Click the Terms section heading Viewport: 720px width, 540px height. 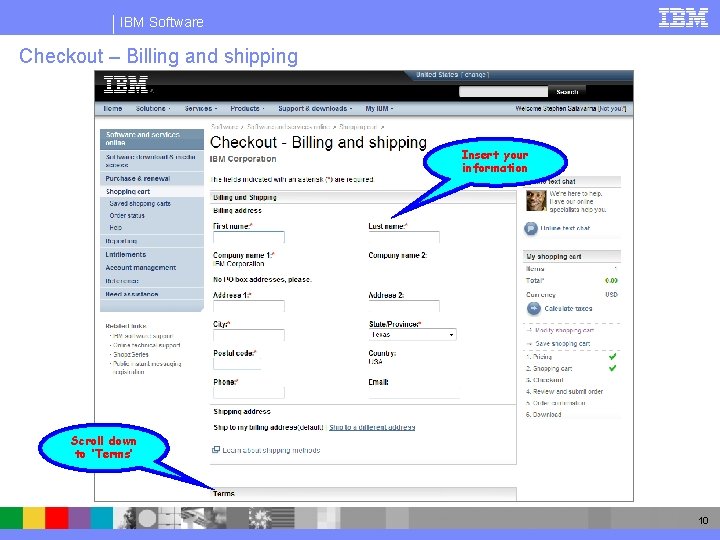224,494
